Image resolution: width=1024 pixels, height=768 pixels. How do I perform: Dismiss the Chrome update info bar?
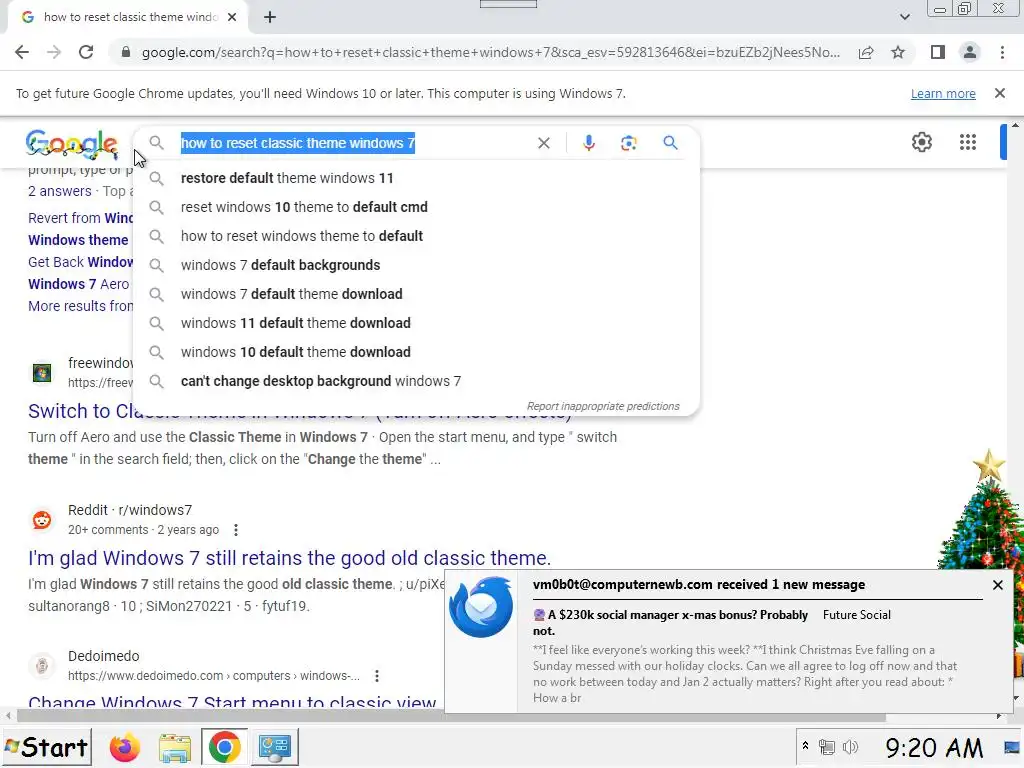[1000, 93]
